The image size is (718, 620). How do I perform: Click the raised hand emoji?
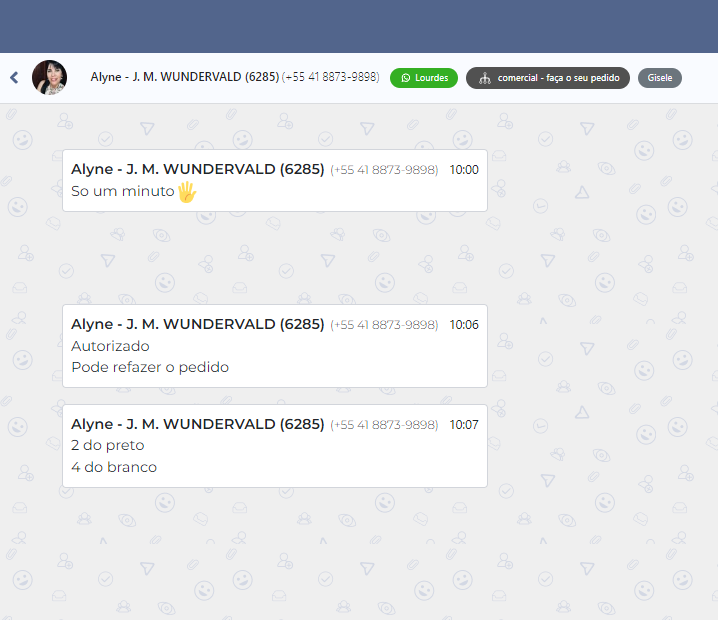[187, 191]
